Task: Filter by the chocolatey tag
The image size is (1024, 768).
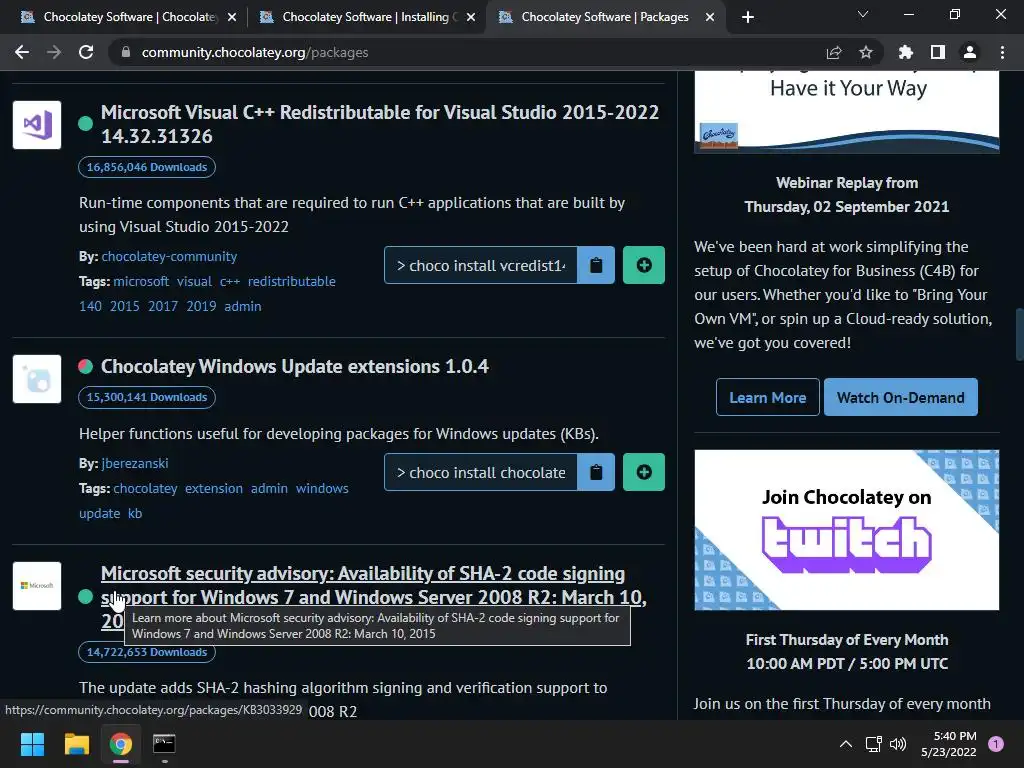Action: (x=145, y=488)
